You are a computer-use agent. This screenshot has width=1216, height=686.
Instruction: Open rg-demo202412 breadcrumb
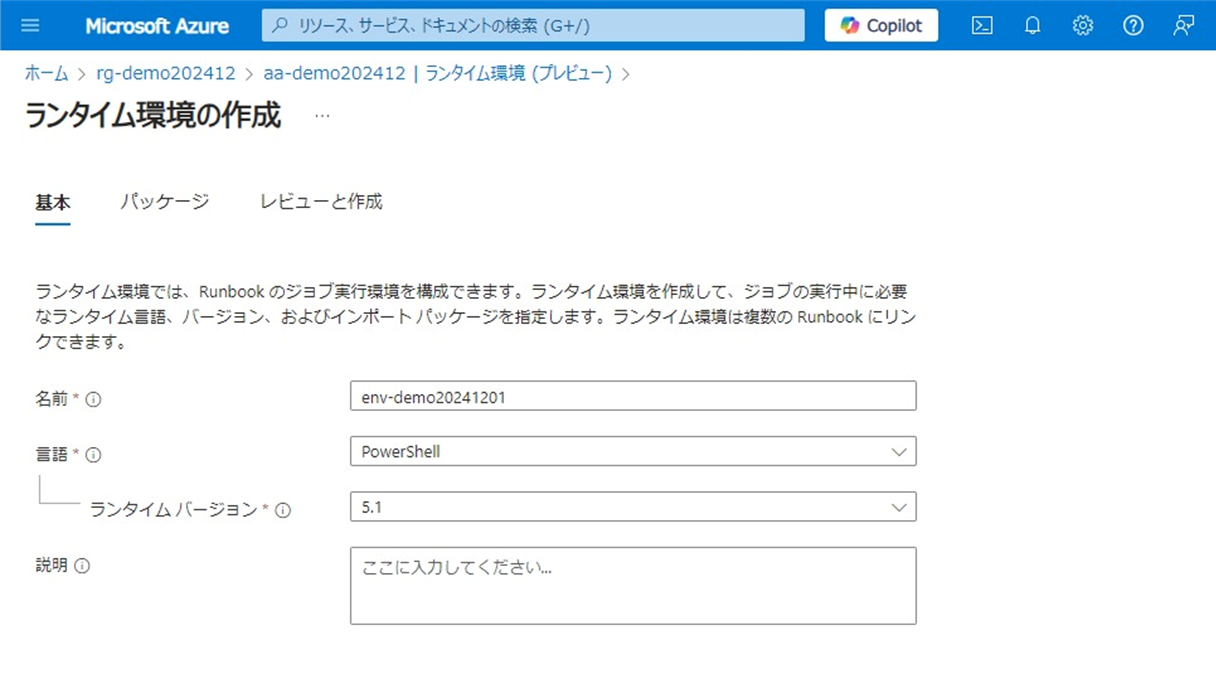[x=166, y=73]
